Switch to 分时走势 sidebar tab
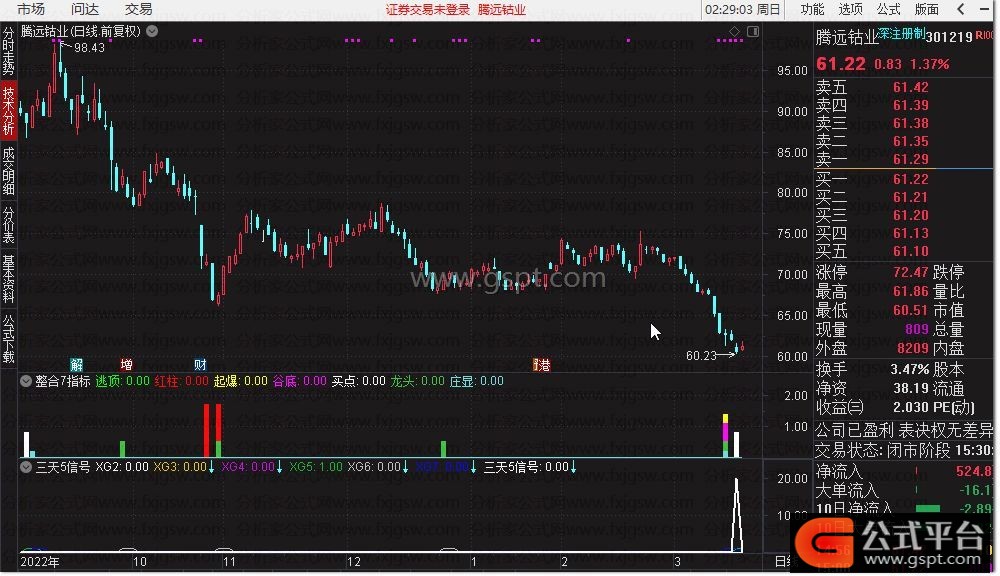Image resolution: width=1000 pixels, height=576 pixels. click(8, 50)
